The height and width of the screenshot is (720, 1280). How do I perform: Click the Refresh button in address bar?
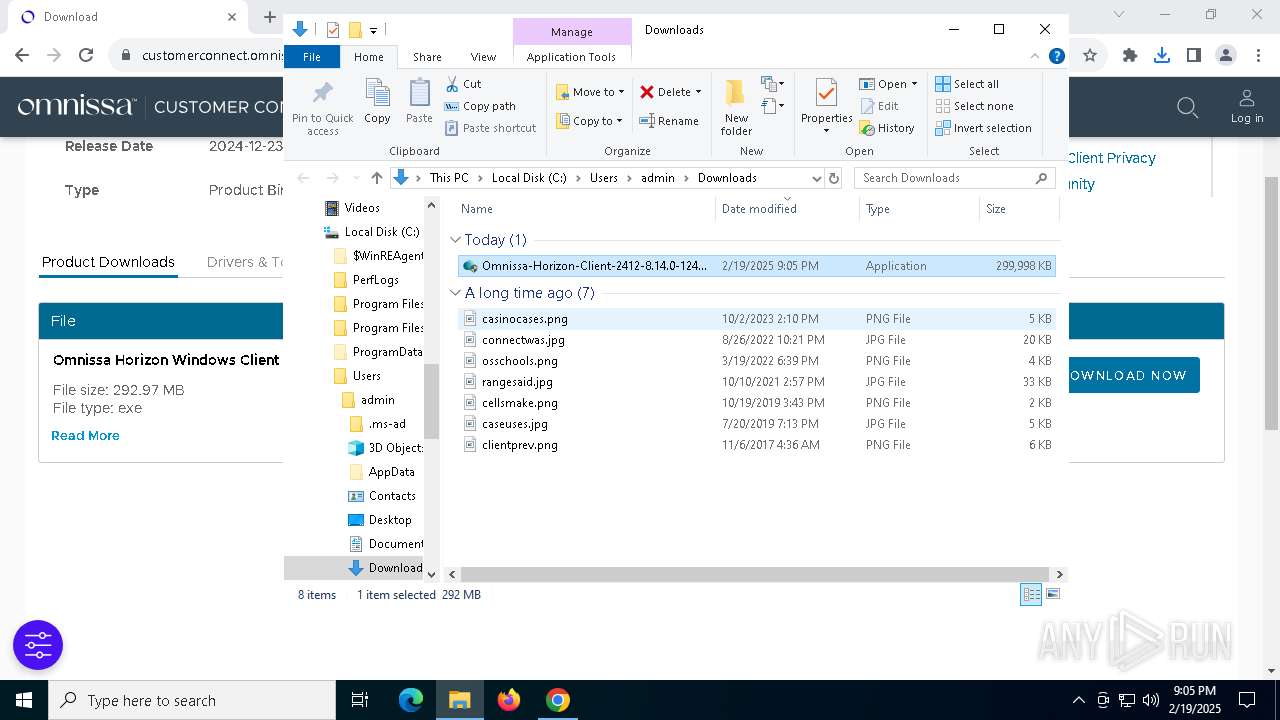coord(834,178)
